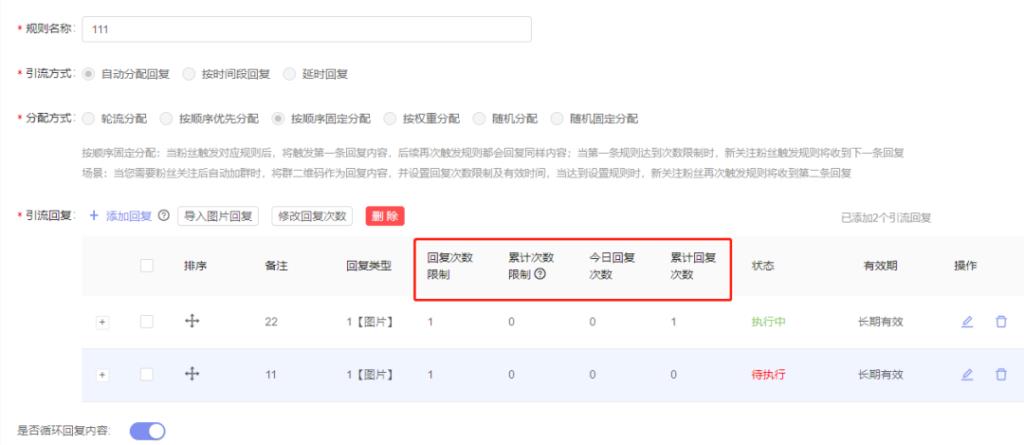The image size is (1024, 445).
Task: Click the 添加回复 link
Action: [129, 216]
